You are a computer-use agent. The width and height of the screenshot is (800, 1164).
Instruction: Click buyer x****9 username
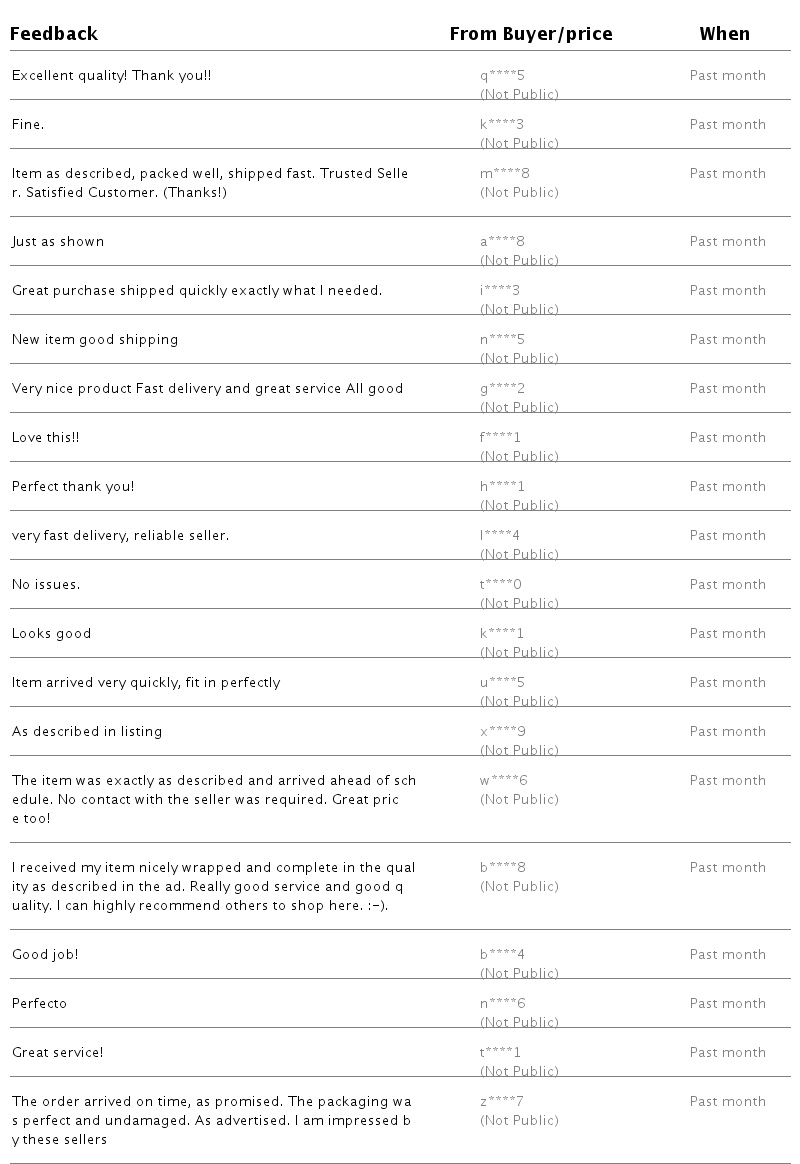(x=502, y=731)
